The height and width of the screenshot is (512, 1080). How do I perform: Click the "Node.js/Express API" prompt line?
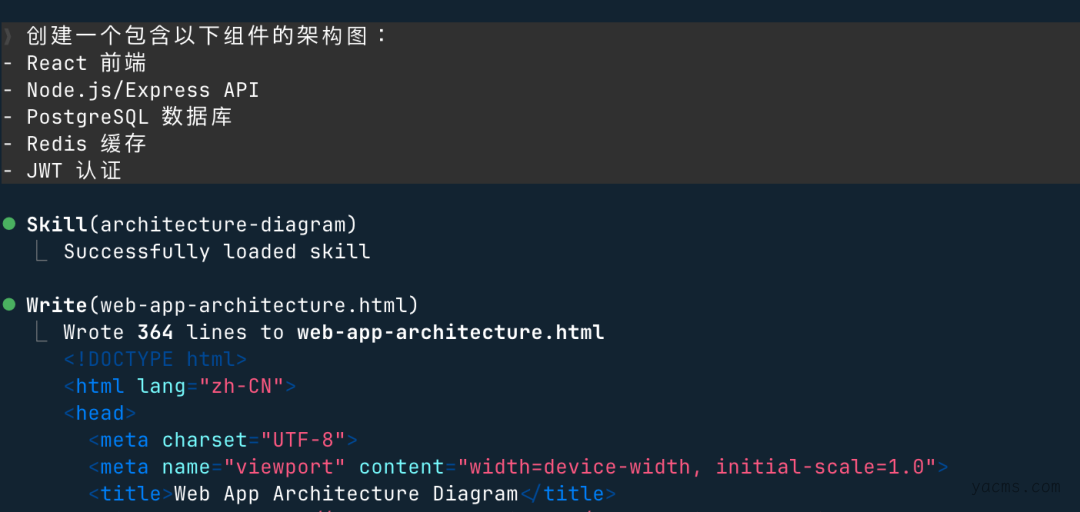142,90
